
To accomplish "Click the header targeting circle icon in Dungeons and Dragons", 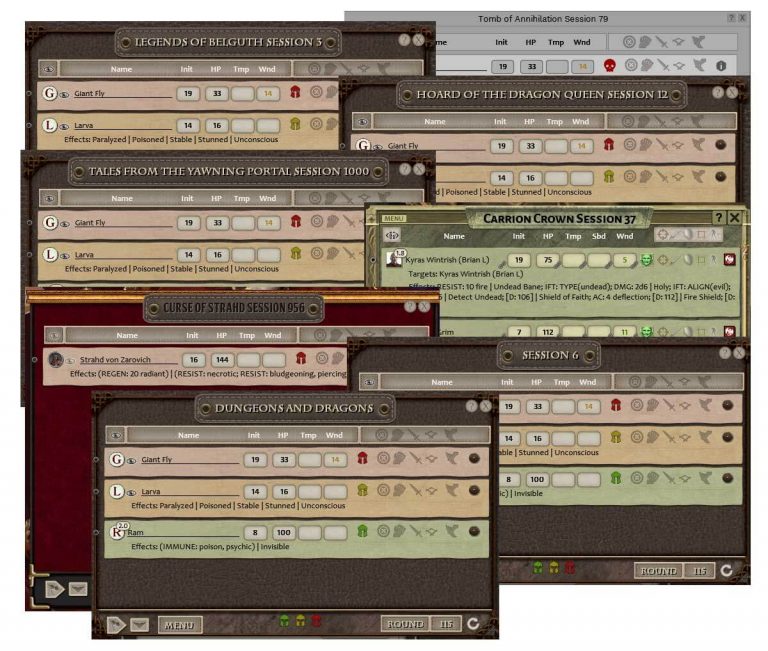I will [382, 435].
